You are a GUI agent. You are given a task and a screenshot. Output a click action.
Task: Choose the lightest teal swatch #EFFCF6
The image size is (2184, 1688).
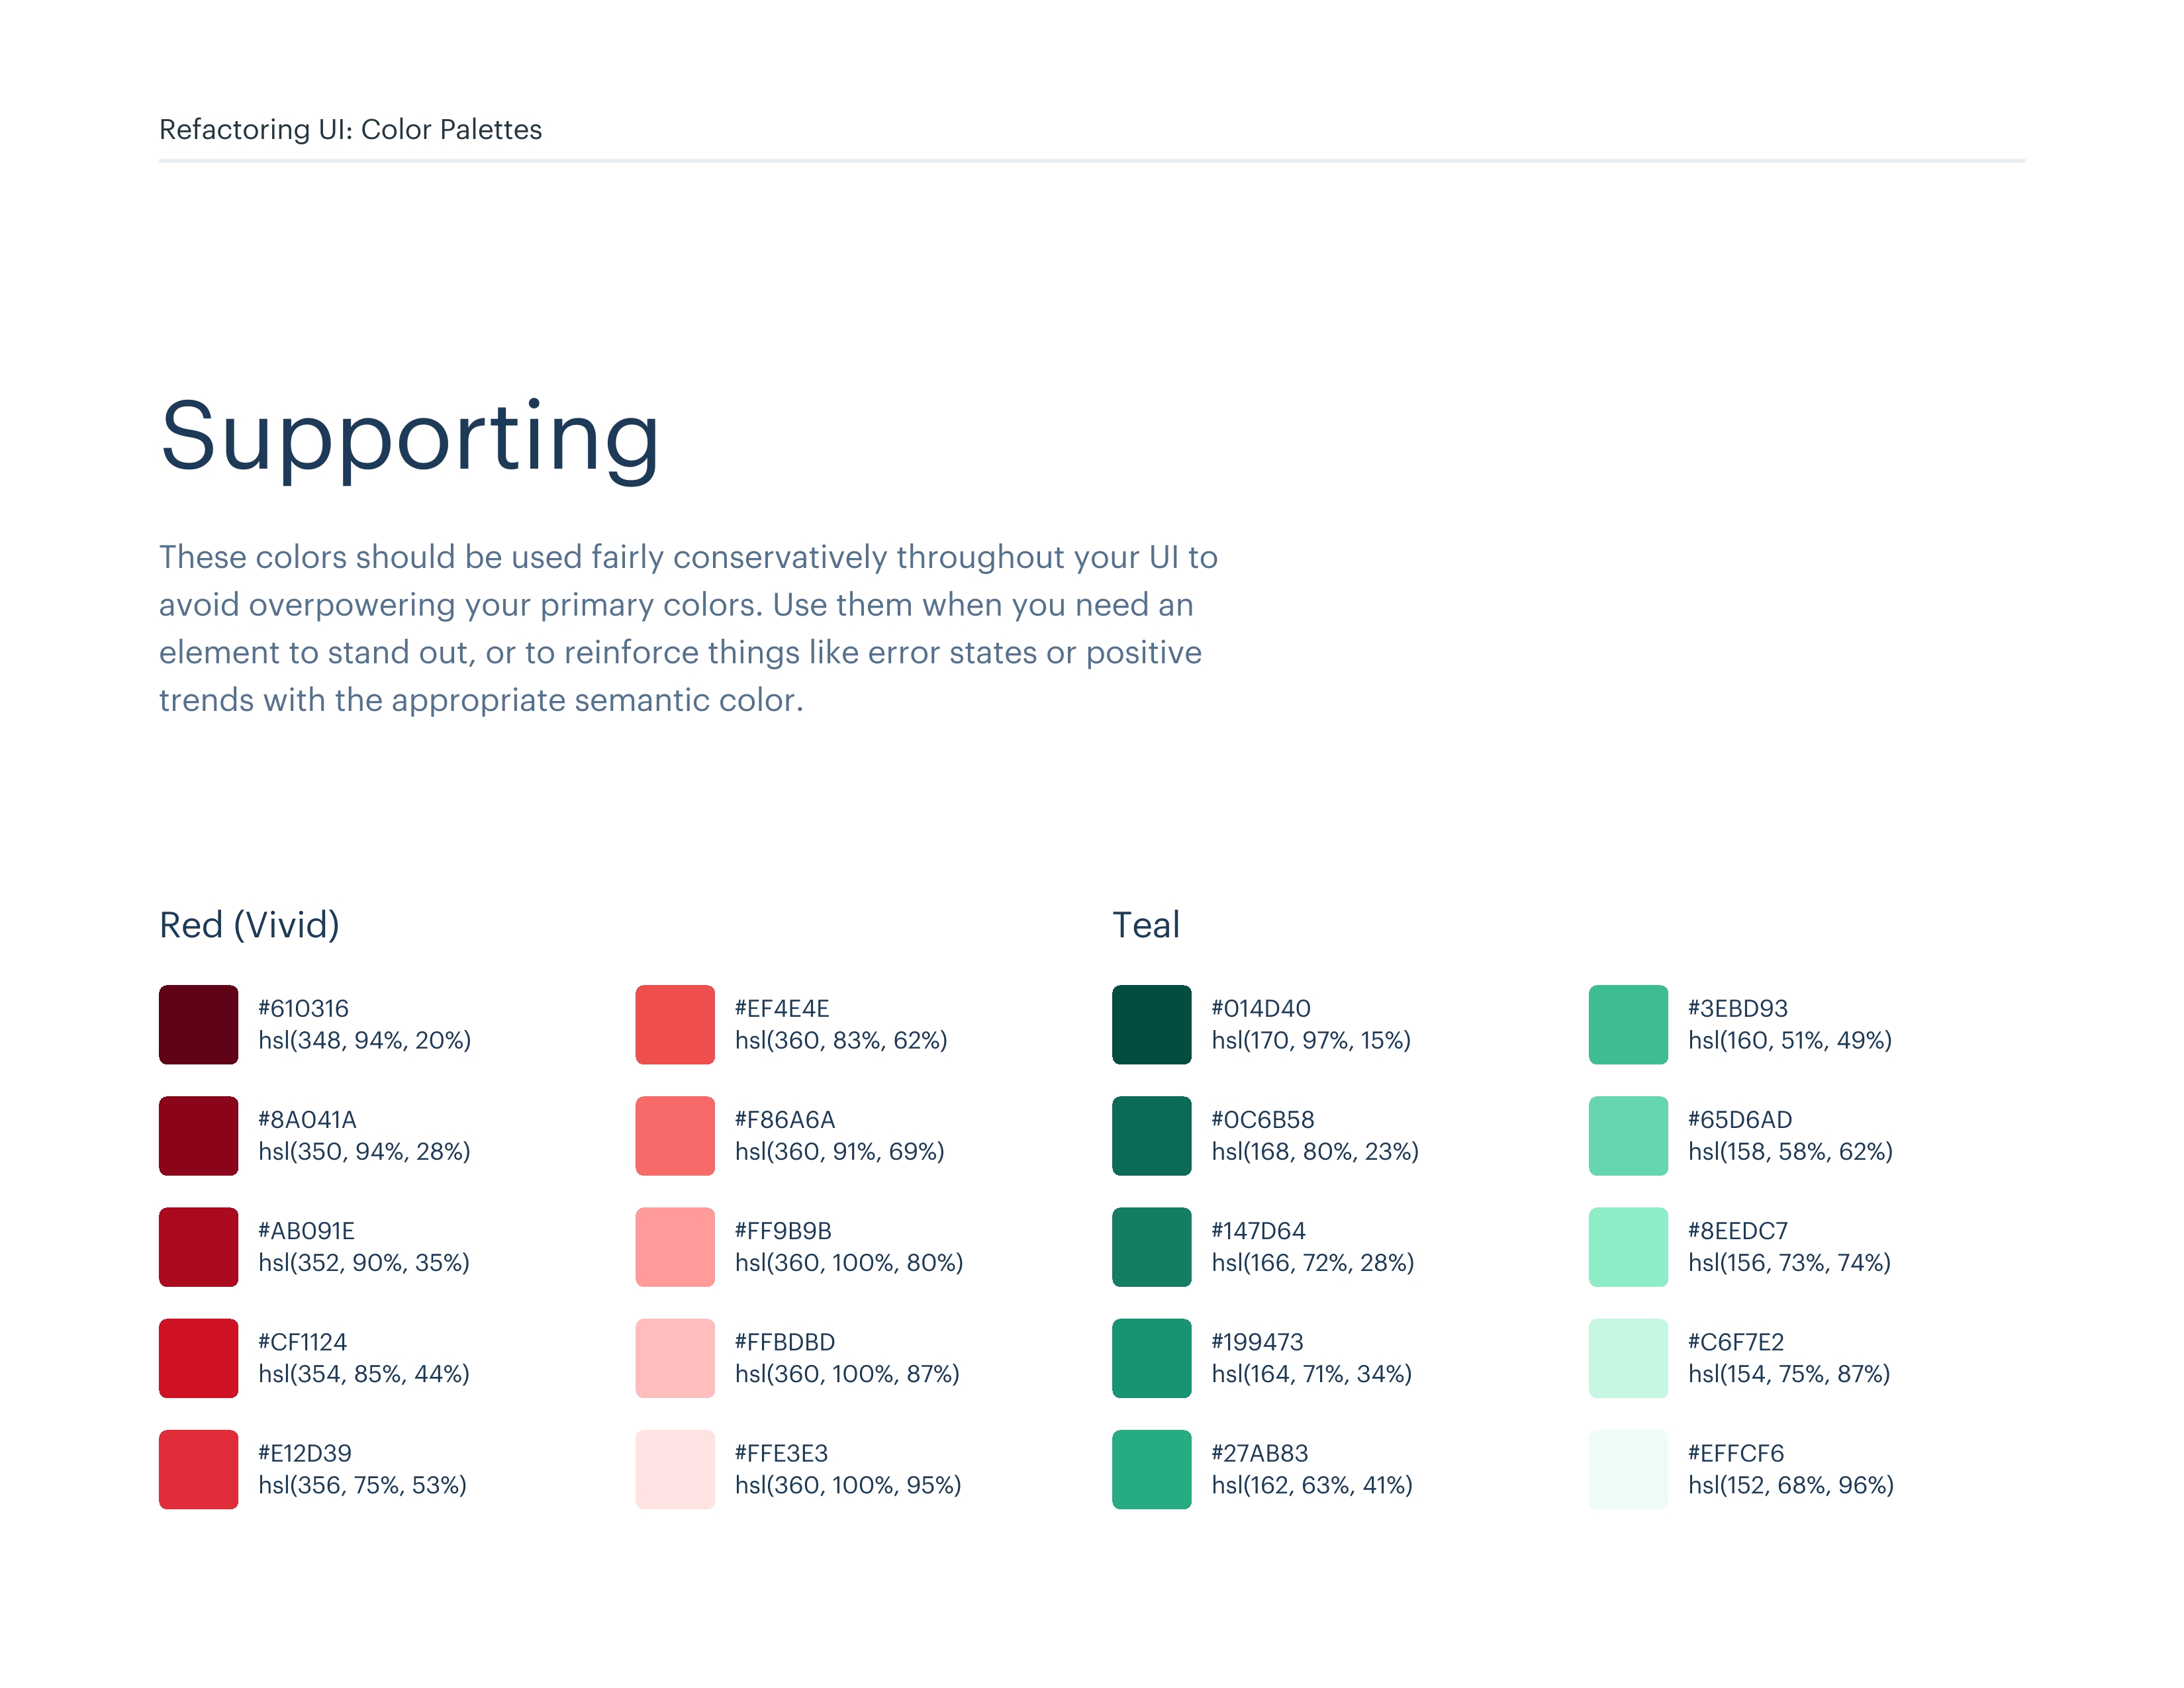[1628, 1468]
